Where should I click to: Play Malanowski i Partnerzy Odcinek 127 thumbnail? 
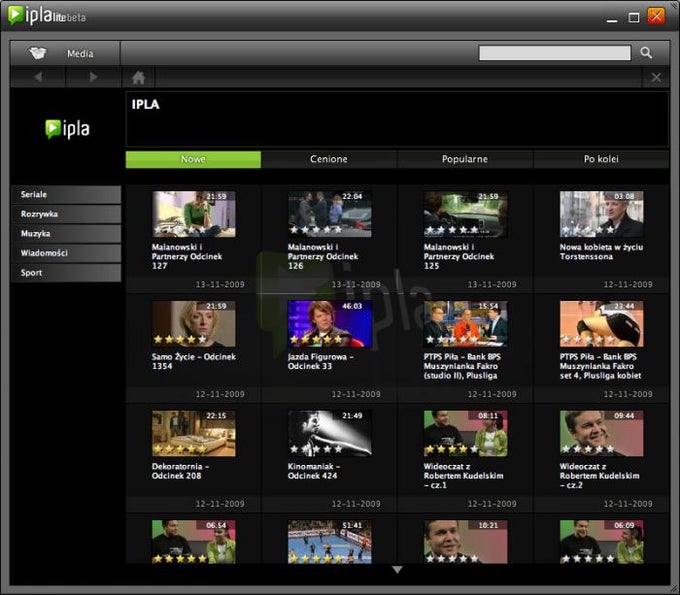193,214
